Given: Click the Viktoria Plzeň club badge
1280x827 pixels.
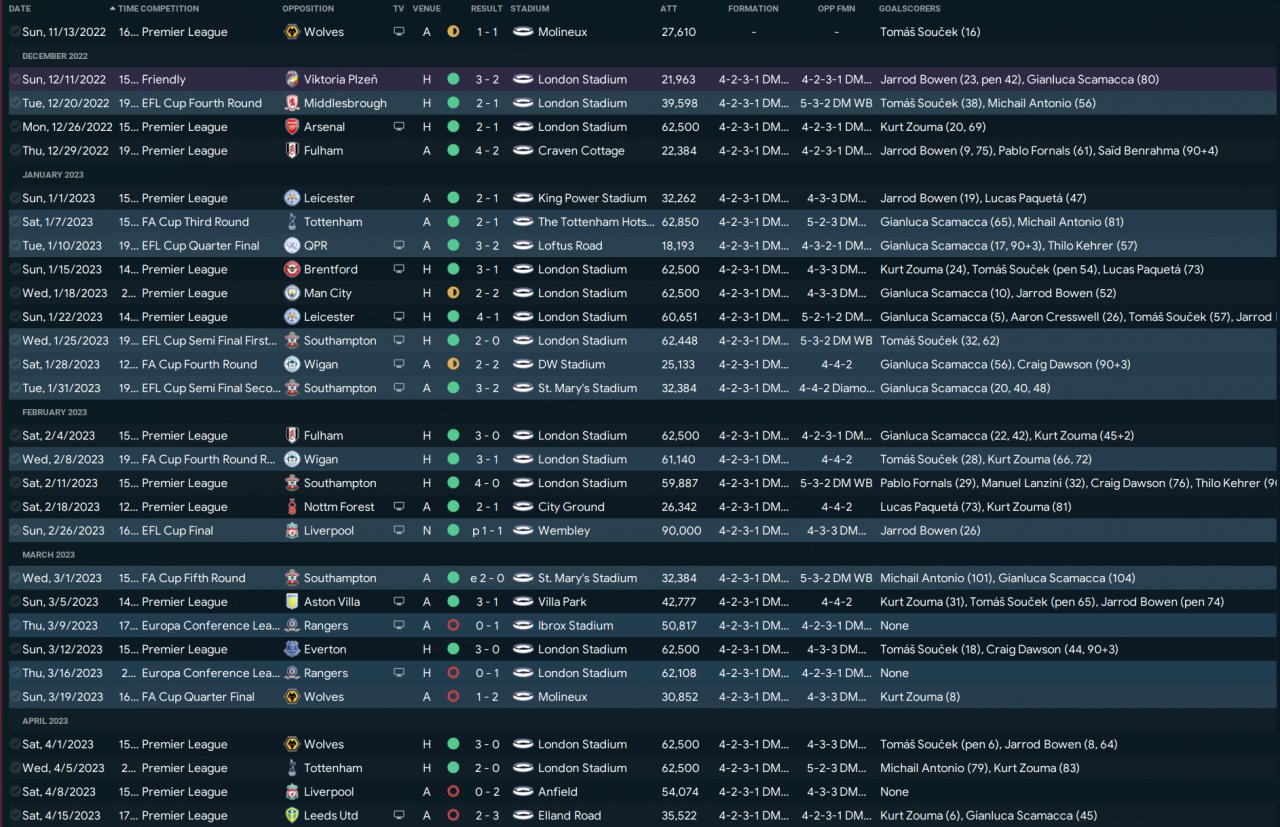Looking at the screenshot, I should (x=292, y=80).
